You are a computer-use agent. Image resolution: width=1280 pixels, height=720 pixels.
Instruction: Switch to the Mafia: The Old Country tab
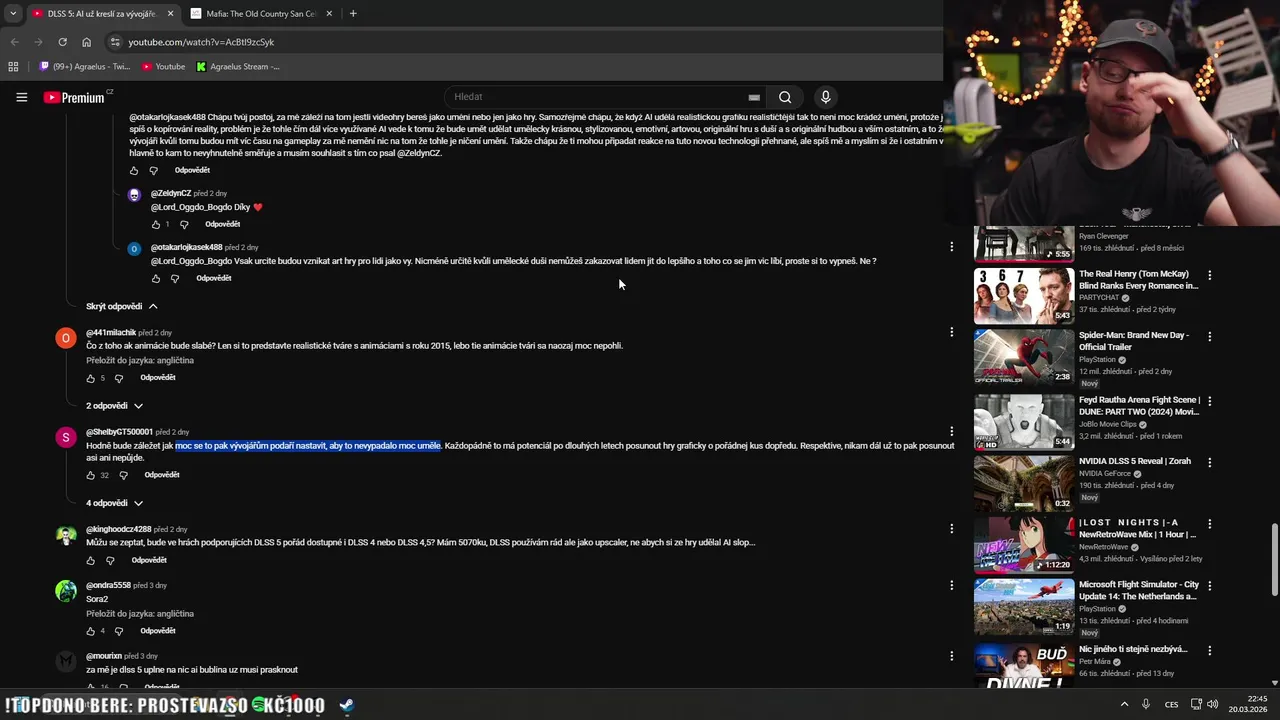[x=262, y=14]
